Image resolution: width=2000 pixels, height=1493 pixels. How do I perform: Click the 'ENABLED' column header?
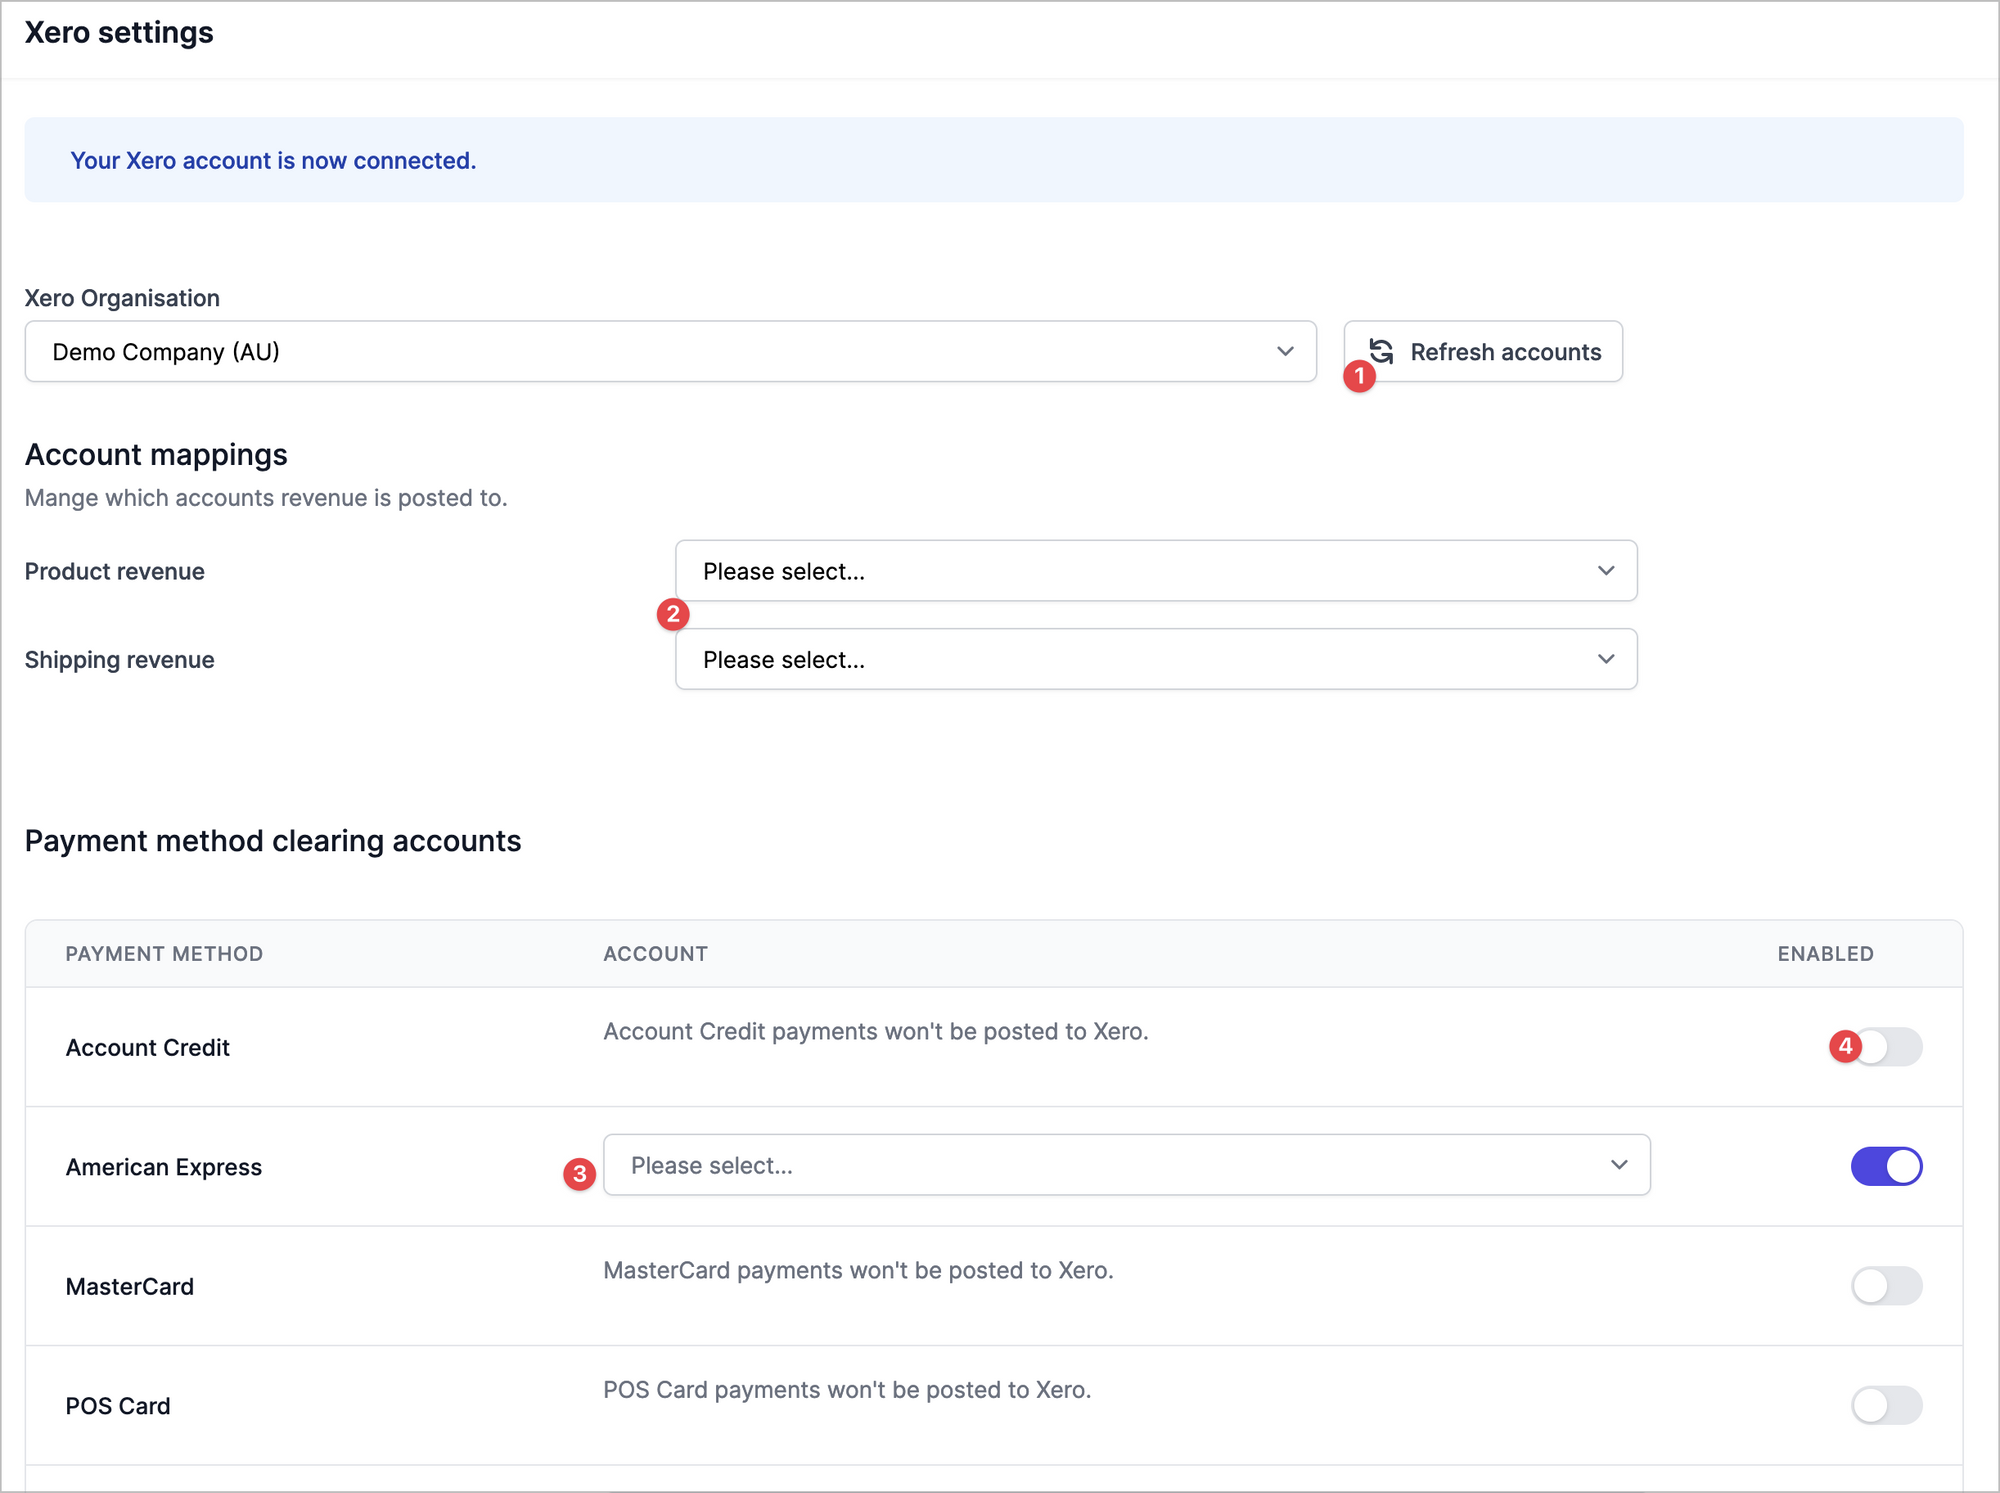[x=1826, y=954]
